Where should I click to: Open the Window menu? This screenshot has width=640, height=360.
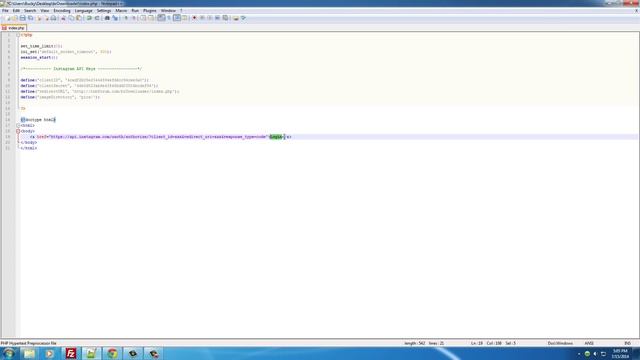[x=168, y=11]
